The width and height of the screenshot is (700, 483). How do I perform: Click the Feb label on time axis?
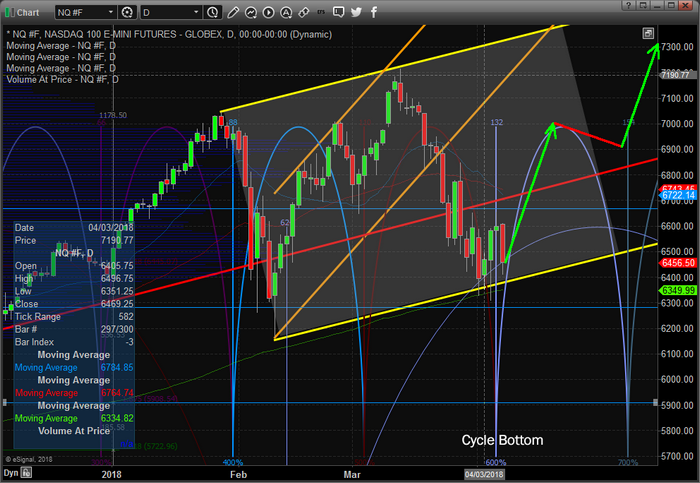pyautogui.click(x=238, y=474)
